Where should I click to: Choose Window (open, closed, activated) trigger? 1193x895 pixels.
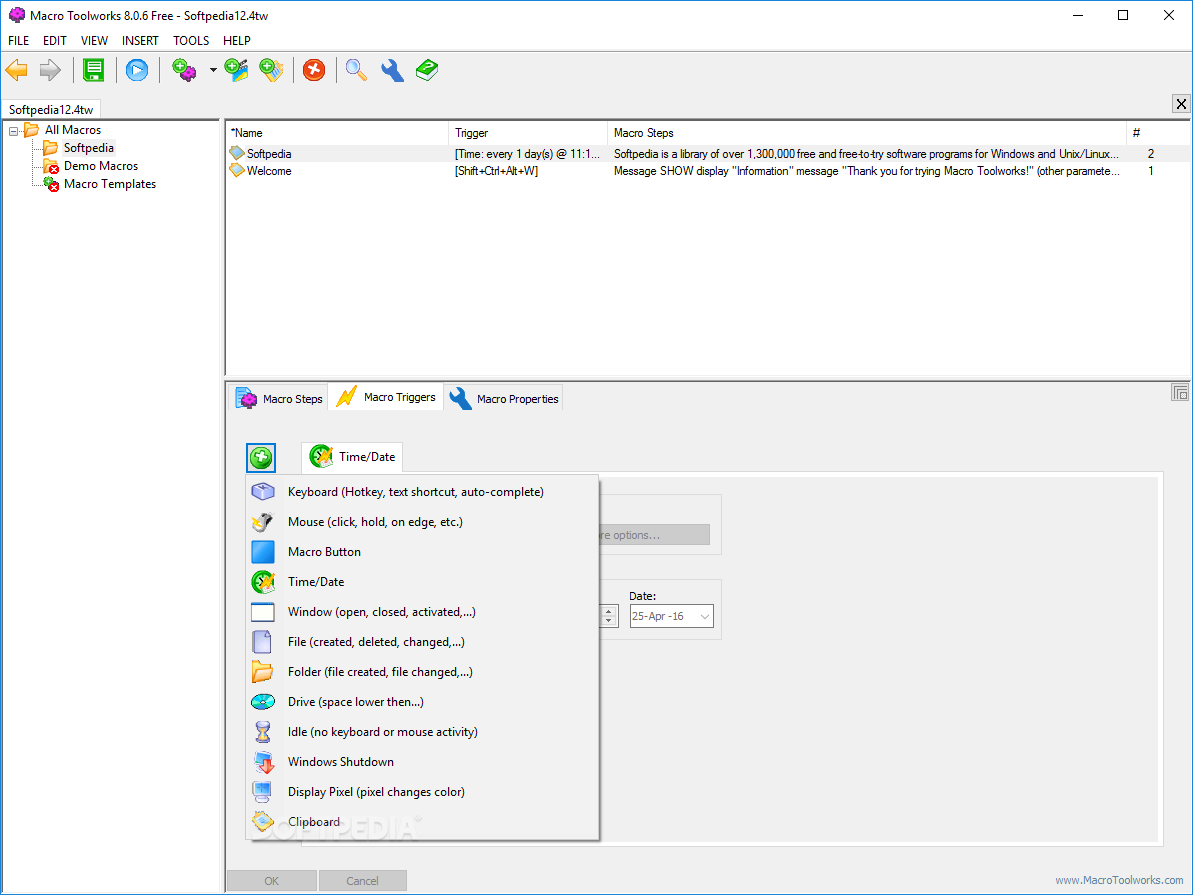click(x=422, y=612)
